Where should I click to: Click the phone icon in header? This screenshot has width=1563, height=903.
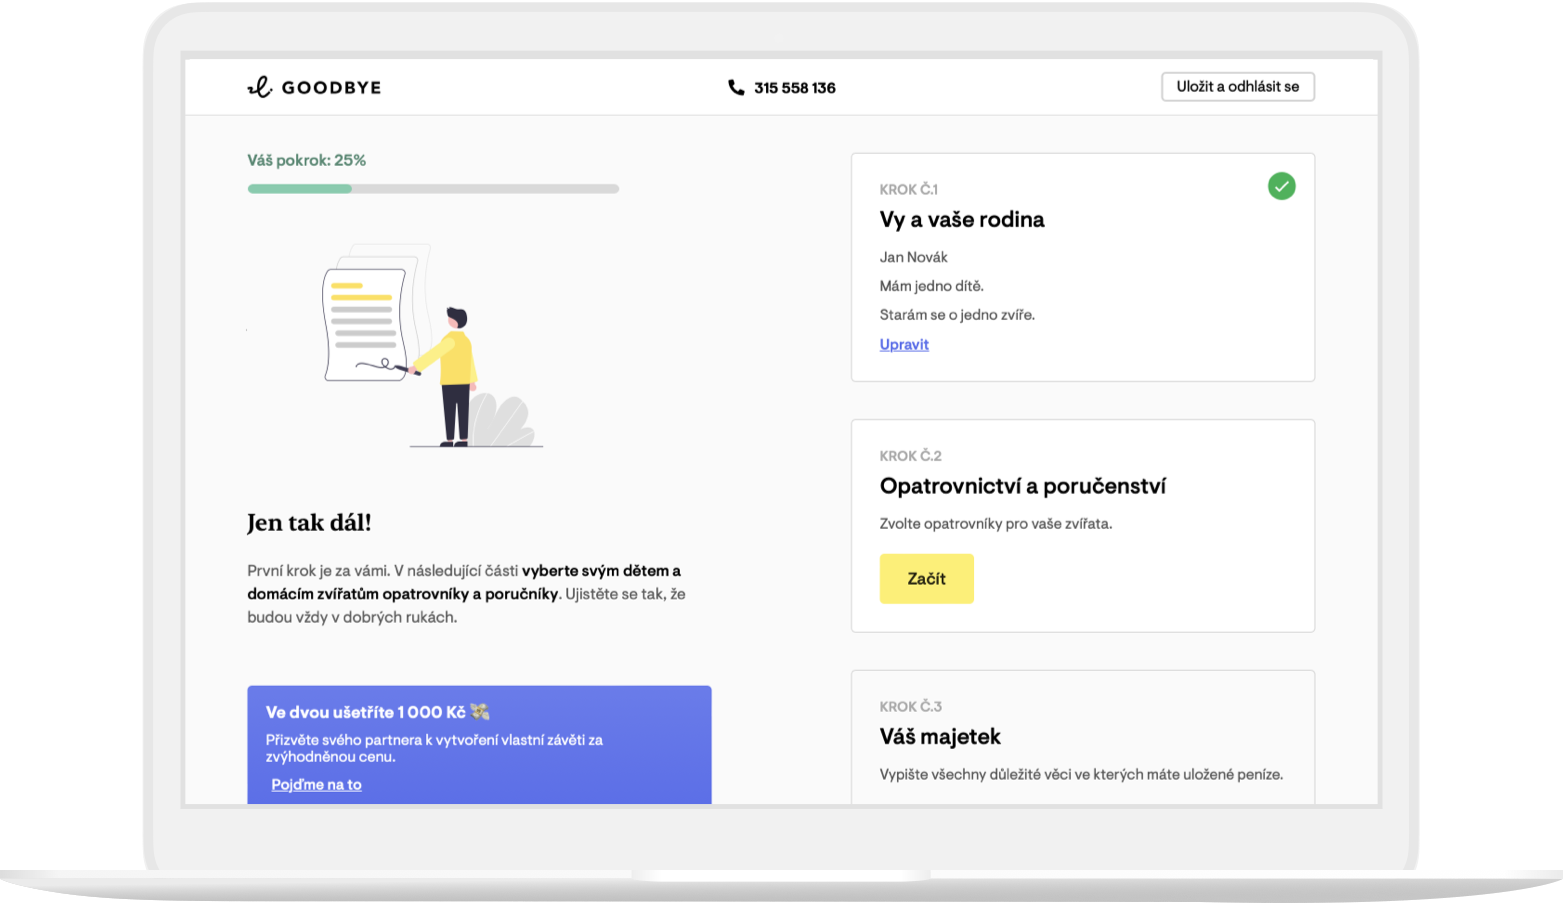click(x=736, y=88)
